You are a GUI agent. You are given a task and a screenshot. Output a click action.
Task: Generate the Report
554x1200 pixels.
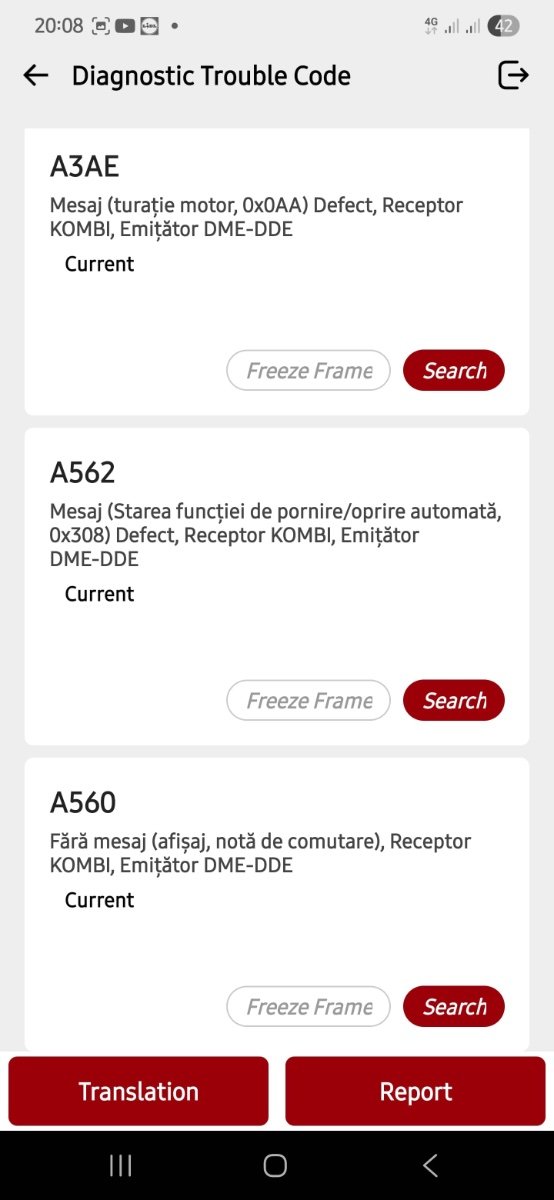tap(416, 1091)
